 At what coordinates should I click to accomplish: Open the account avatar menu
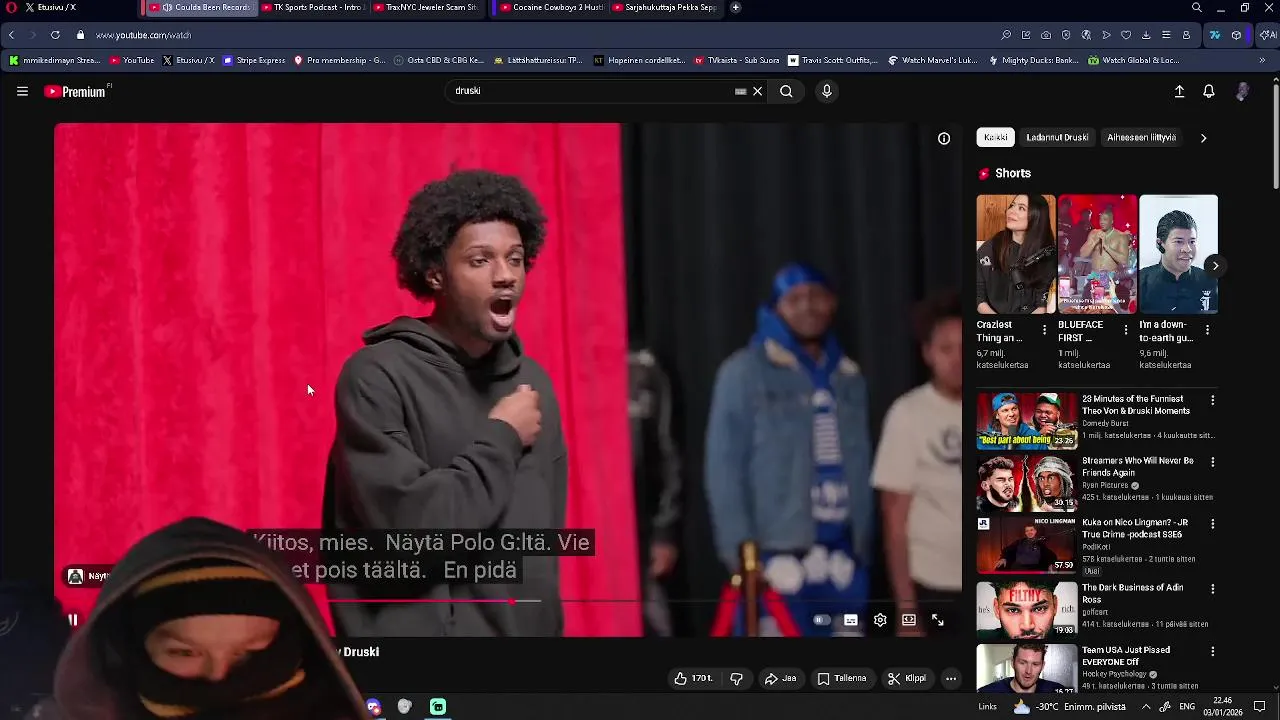click(x=1242, y=91)
